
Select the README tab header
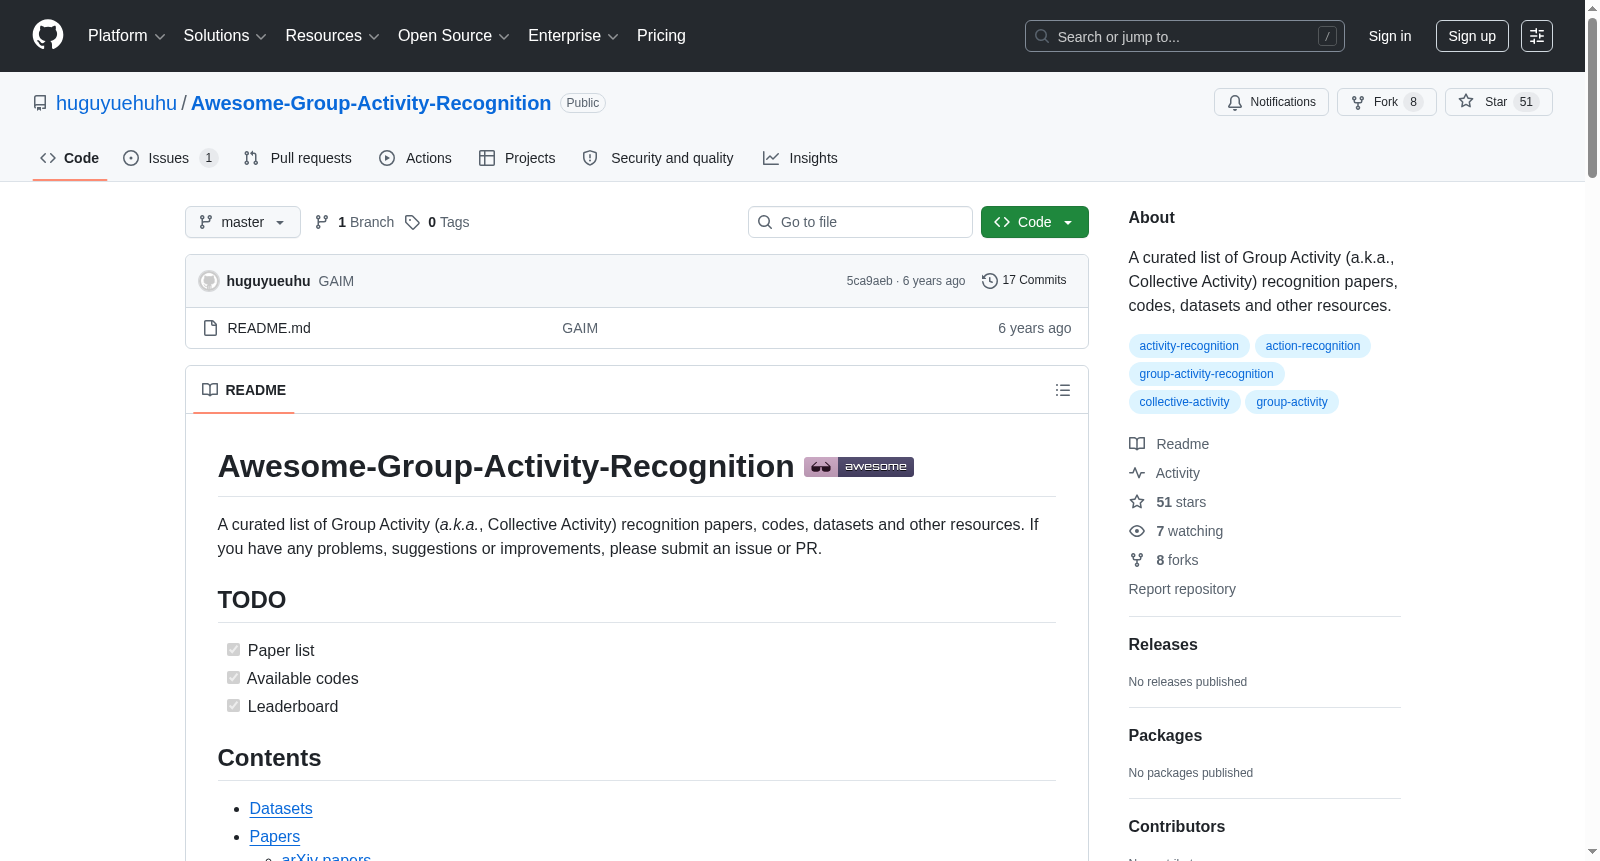pyautogui.click(x=244, y=390)
